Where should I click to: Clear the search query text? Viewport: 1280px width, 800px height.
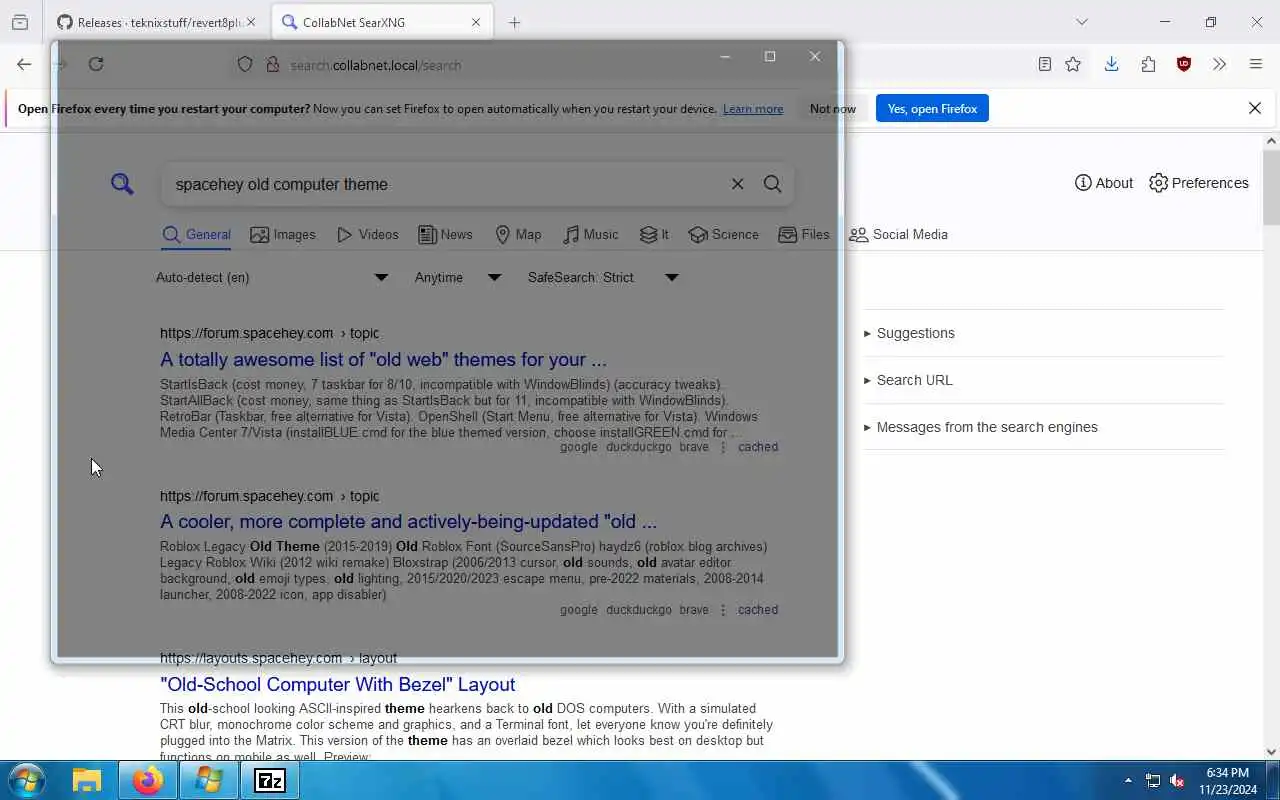tap(737, 184)
